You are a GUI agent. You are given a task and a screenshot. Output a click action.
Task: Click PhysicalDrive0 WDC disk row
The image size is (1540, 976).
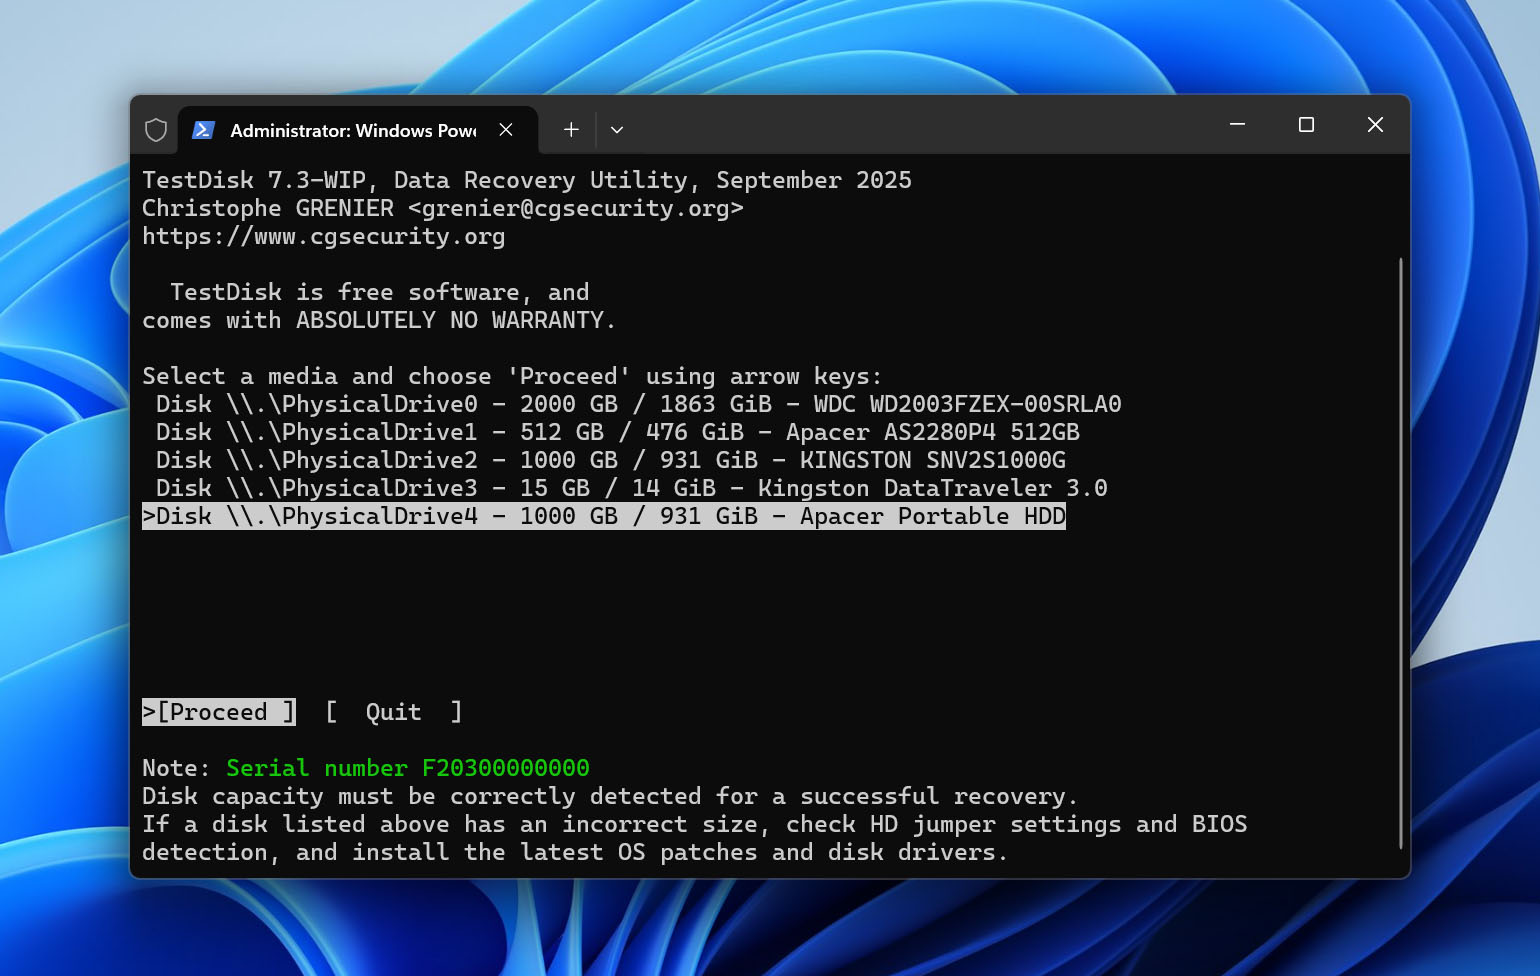(x=638, y=404)
